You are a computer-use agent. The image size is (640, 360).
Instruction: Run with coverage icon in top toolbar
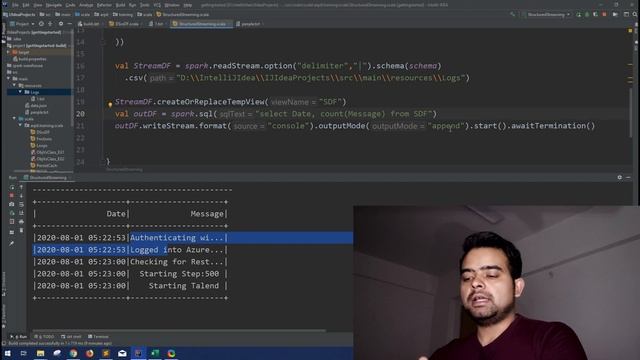596,15
